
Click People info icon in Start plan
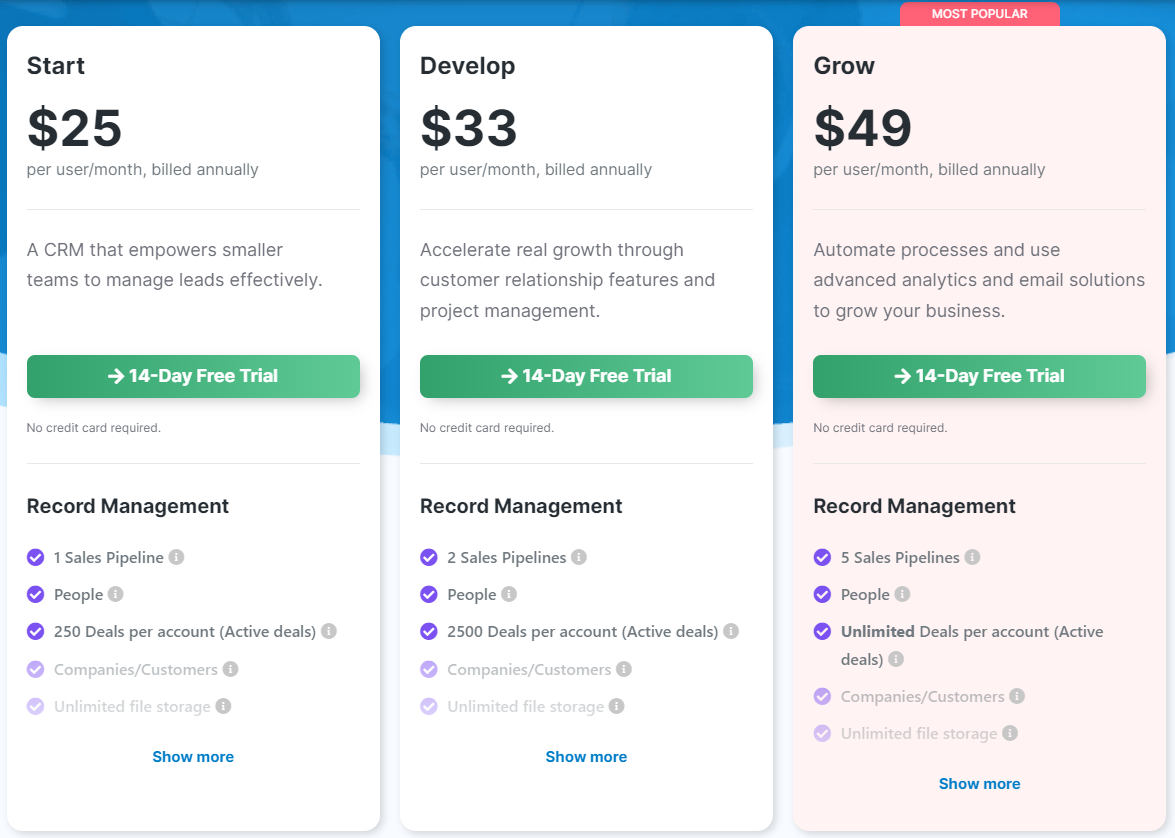click(x=116, y=594)
